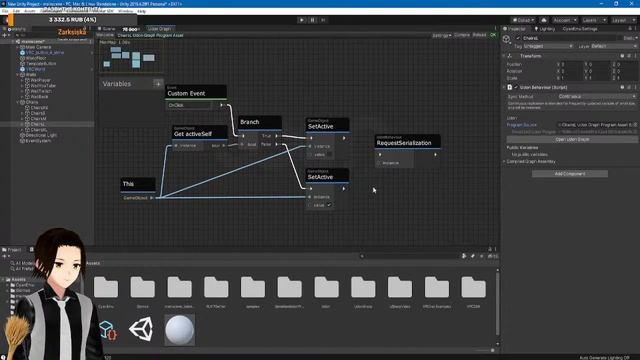Toggle the Udon Behaviour script enabled checkbox
640x360 pixels.
coord(516,87)
